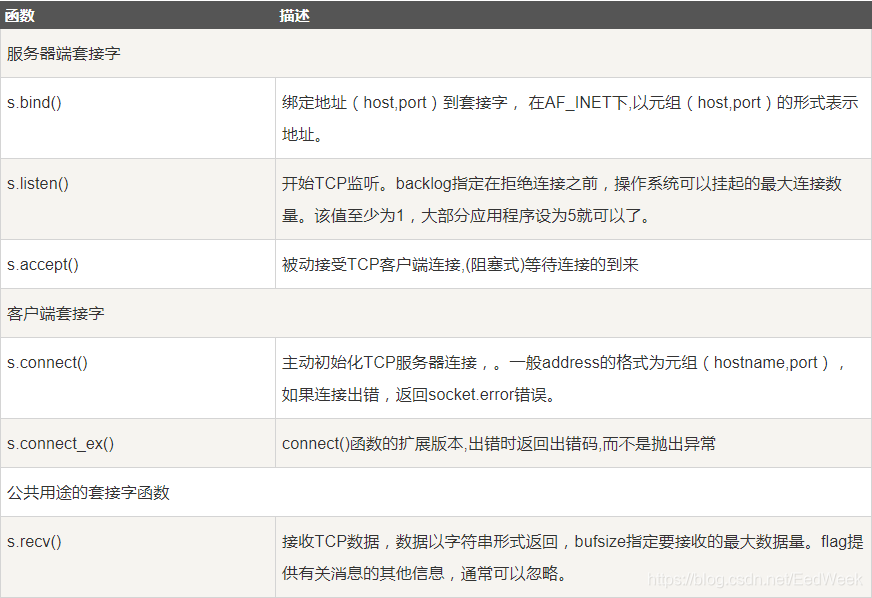
Task: Select the description starting with 开始TCP监听
Action: coord(573,199)
